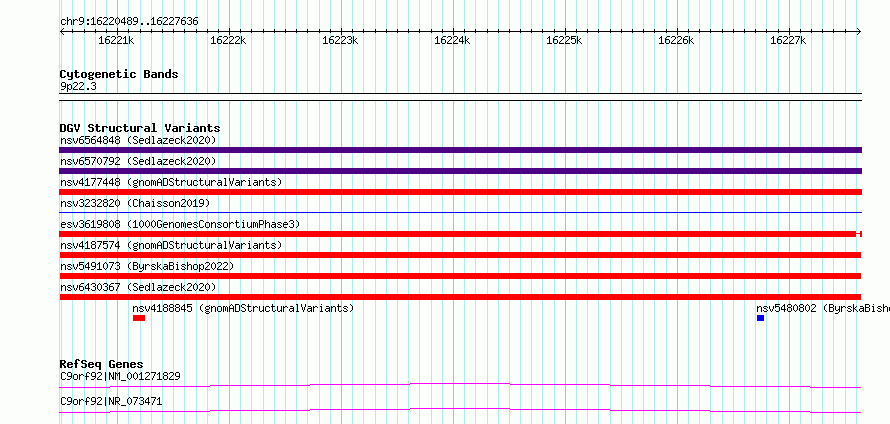Click the DGV Structural Variants track title
Screen dimensions: 890x424
140,128
